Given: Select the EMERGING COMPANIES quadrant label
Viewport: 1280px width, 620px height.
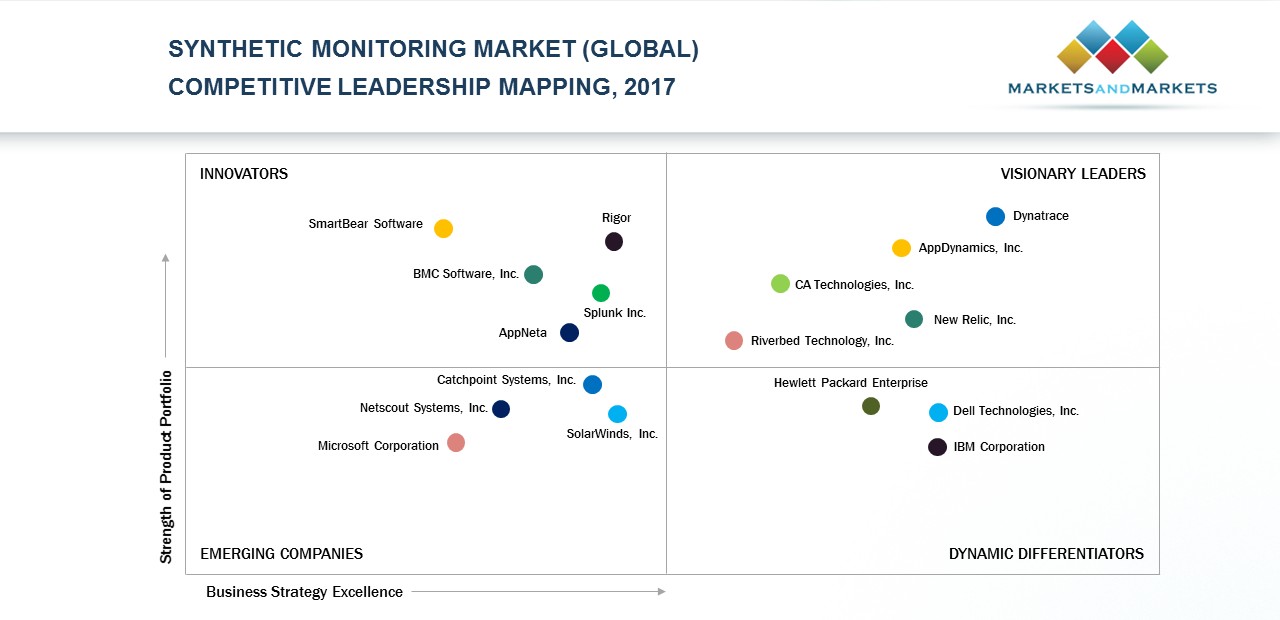Looking at the screenshot, I should tap(281, 554).
